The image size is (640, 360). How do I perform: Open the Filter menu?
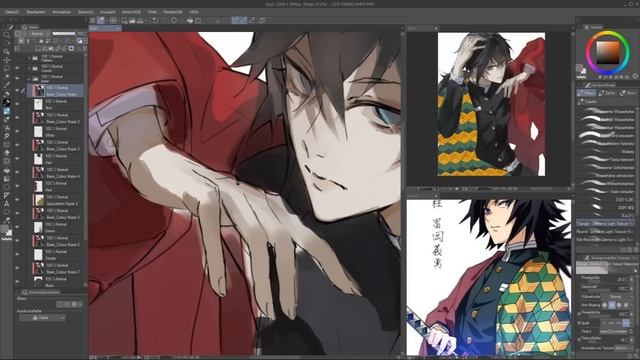tap(152, 12)
